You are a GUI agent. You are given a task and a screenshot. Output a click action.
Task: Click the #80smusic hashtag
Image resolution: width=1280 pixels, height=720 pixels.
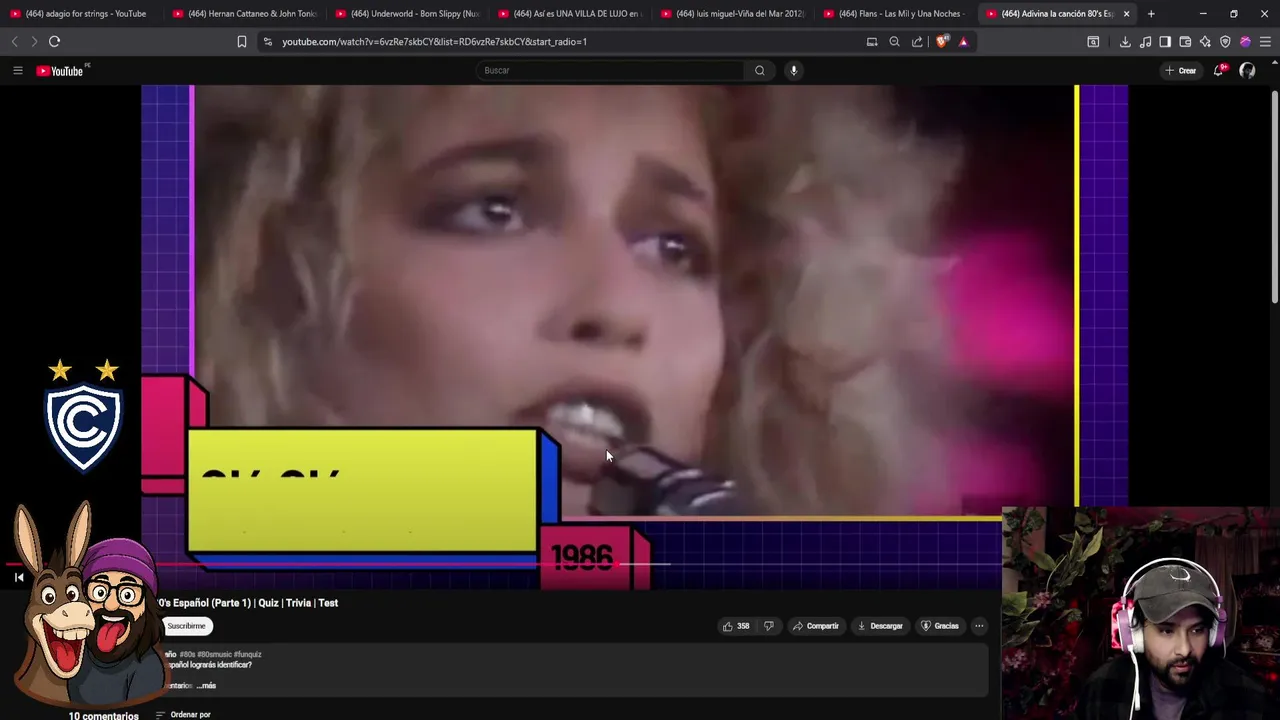(214, 654)
